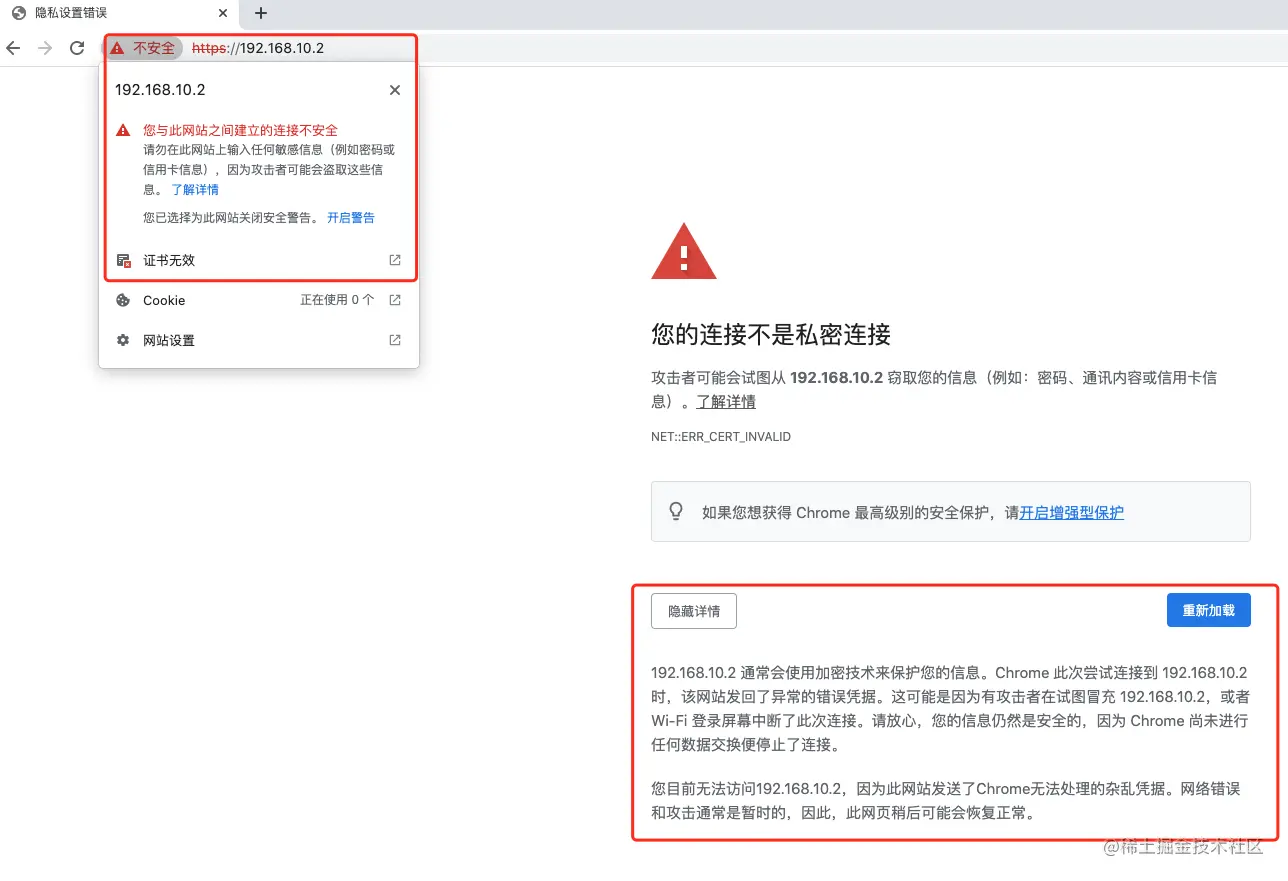This screenshot has width=1288, height=881.
Task: Click the 隐藏详情 button
Action: [694, 611]
